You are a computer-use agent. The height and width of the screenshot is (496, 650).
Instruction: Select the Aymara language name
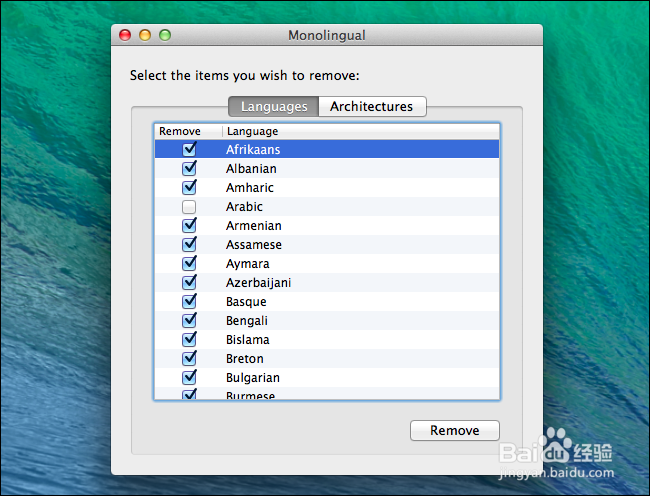247,264
